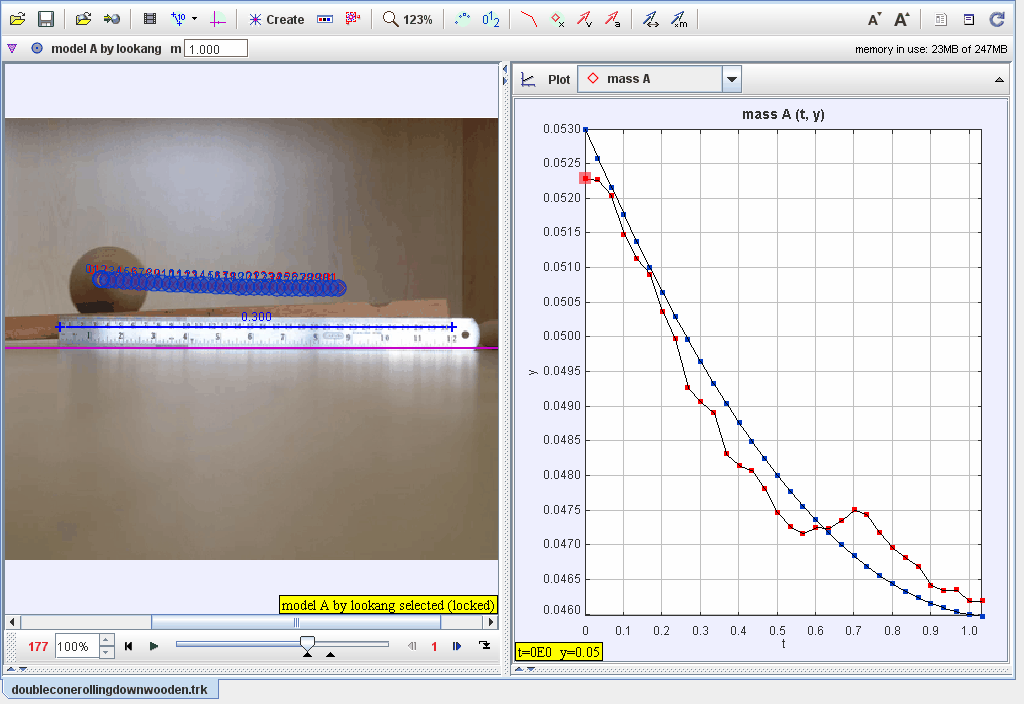
Task: Open the Track Control icon
Action: (x=325, y=19)
